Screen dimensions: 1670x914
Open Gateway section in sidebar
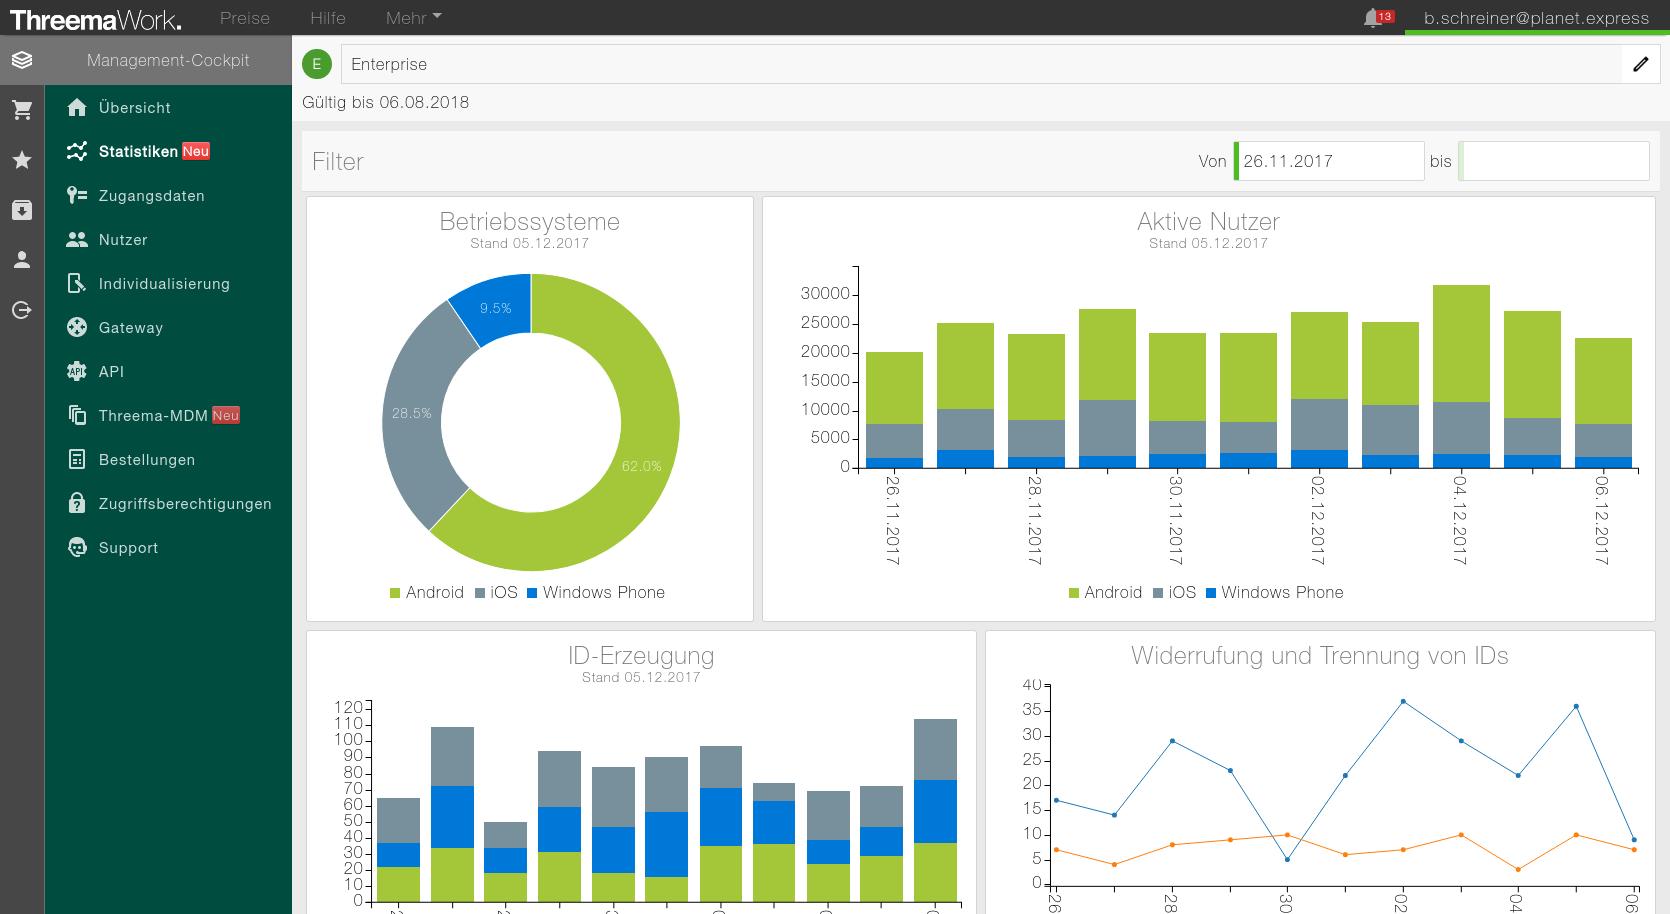click(x=131, y=328)
